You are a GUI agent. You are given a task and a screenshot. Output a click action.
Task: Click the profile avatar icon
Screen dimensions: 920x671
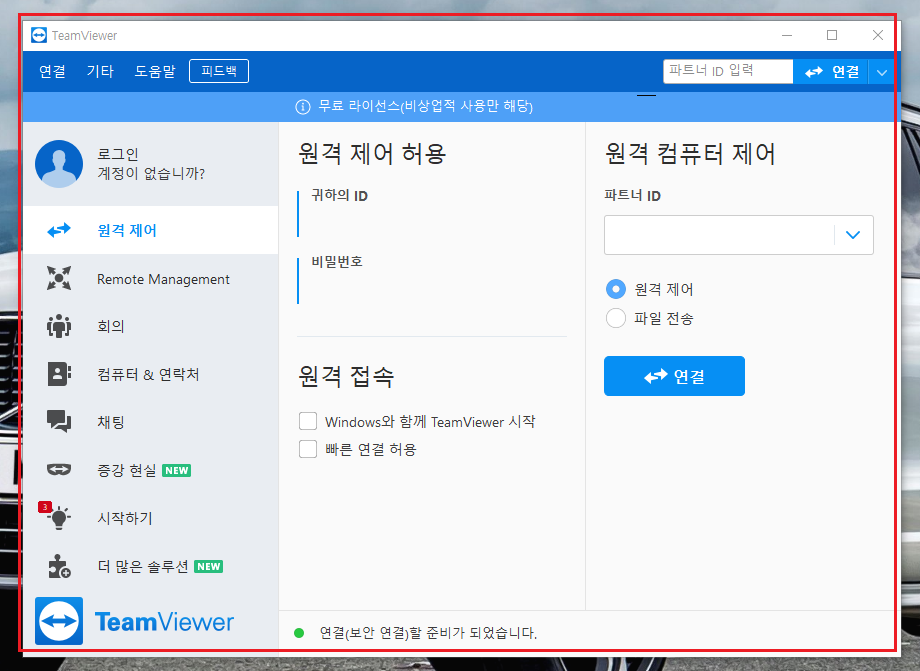click(59, 164)
